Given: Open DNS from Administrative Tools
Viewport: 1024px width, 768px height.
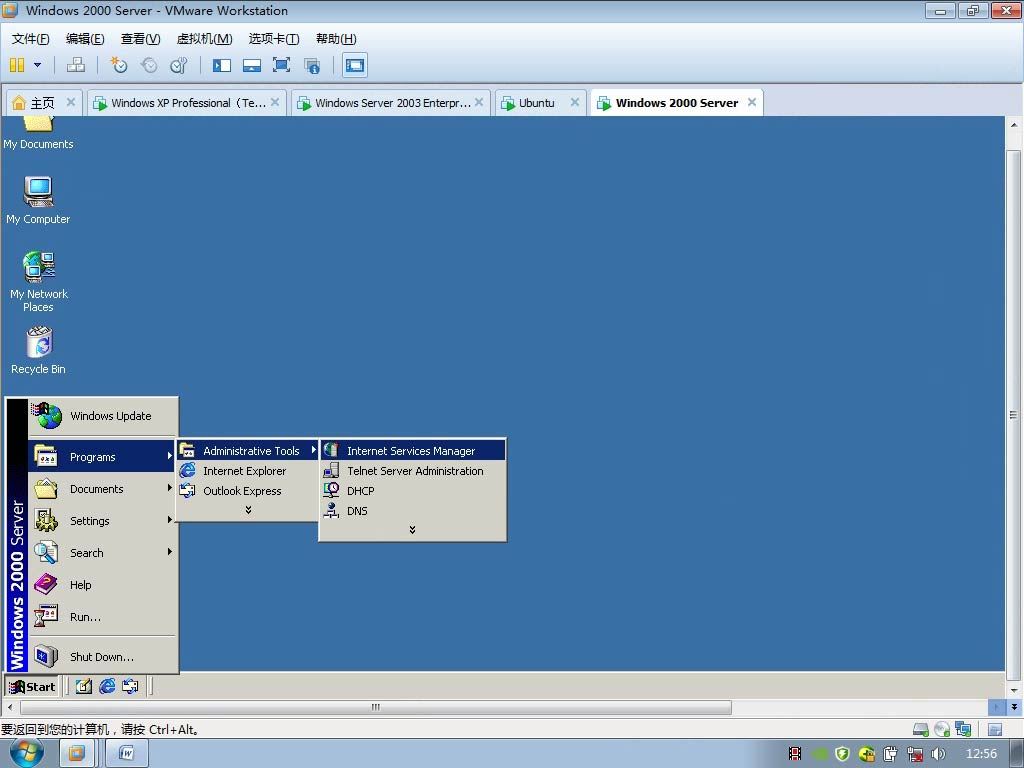Looking at the screenshot, I should pyautogui.click(x=413, y=511).
